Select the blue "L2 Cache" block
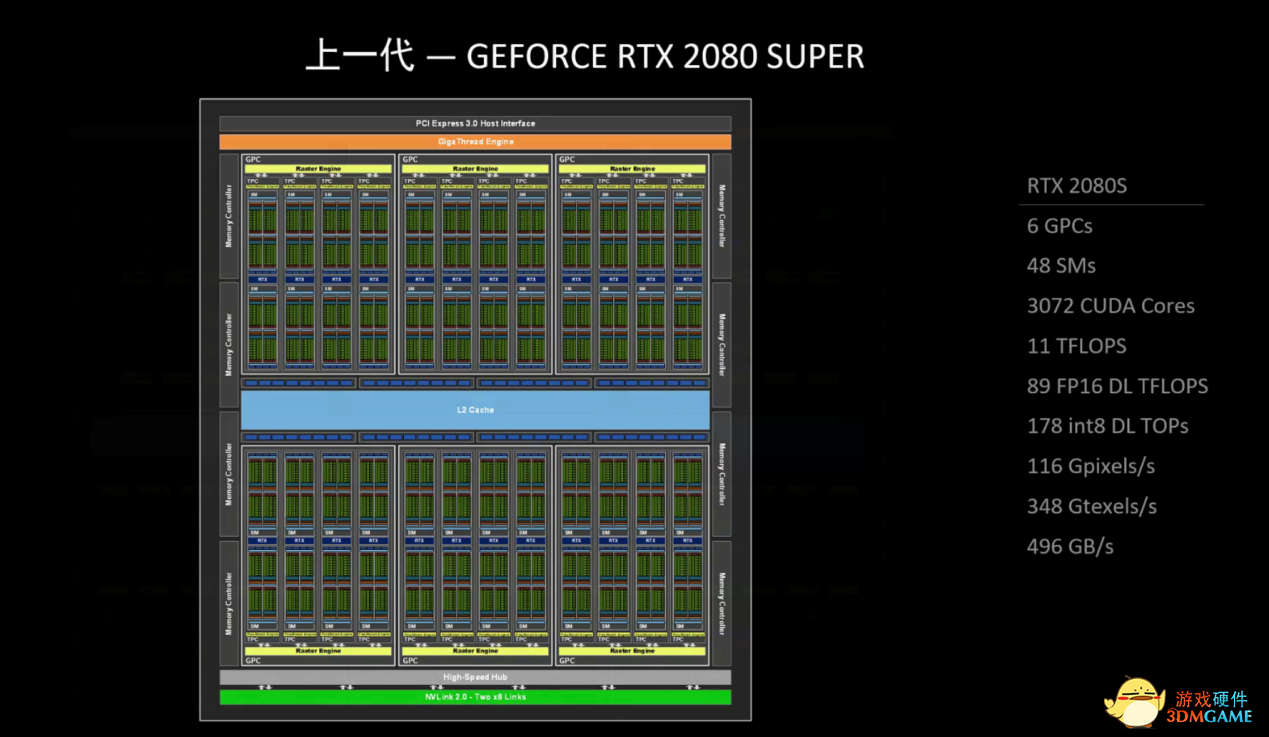This screenshot has width=1269, height=737. [x=475, y=410]
